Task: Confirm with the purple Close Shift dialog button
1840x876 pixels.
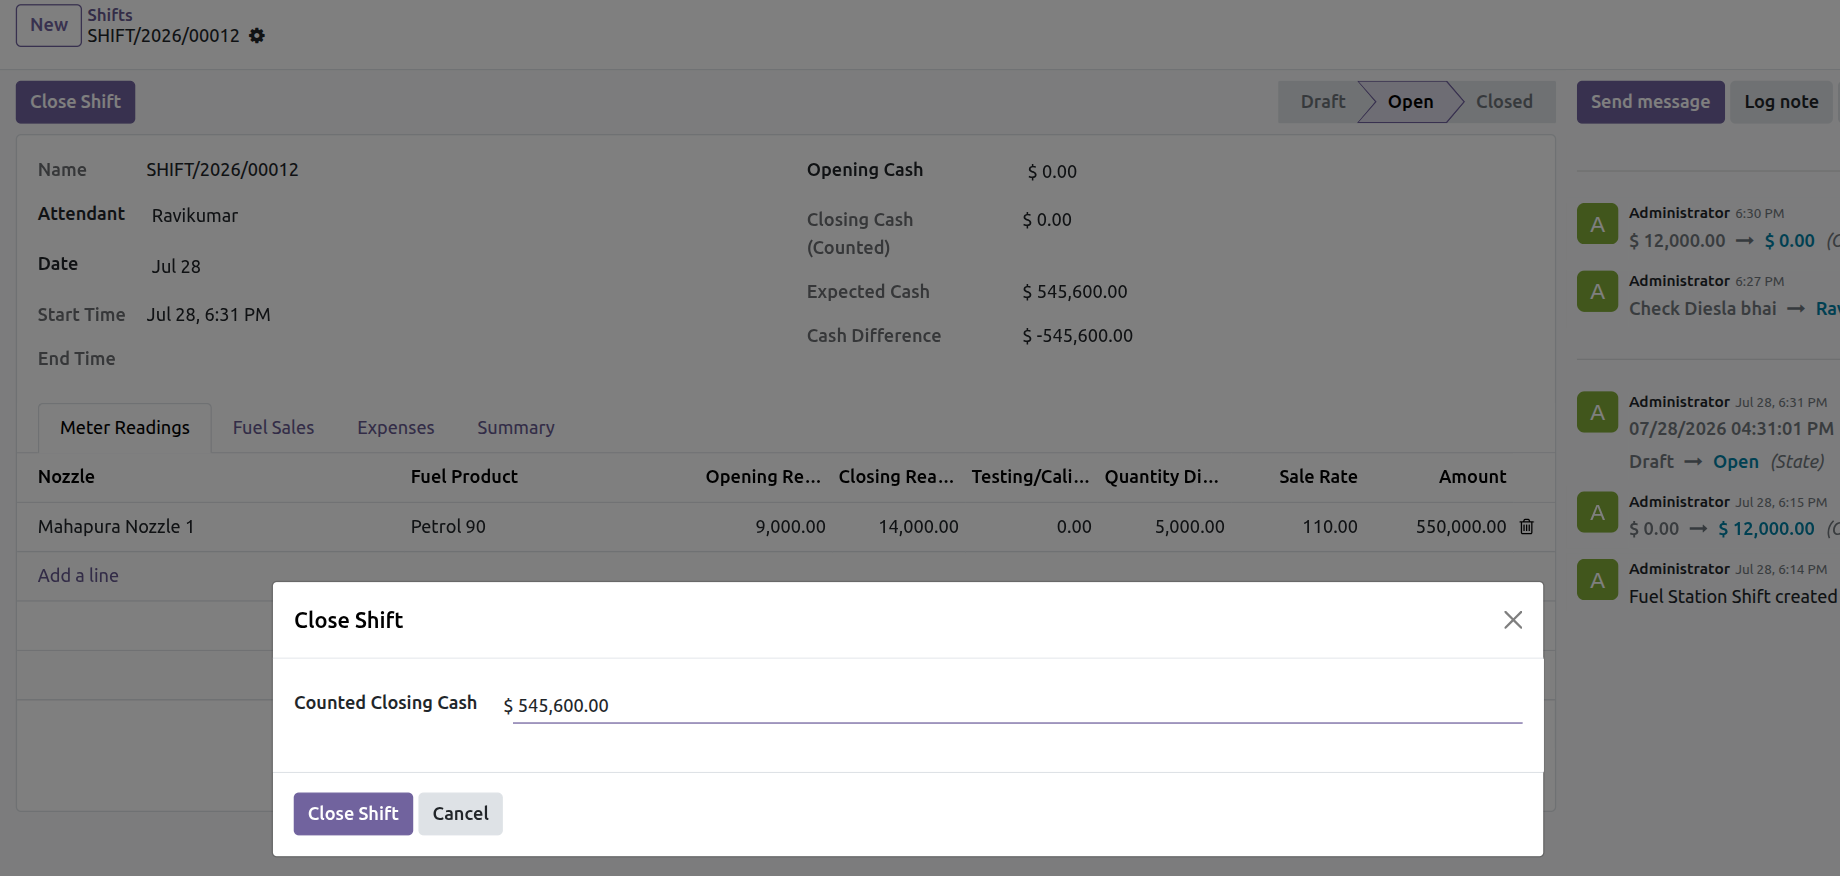Action: [x=353, y=814]
